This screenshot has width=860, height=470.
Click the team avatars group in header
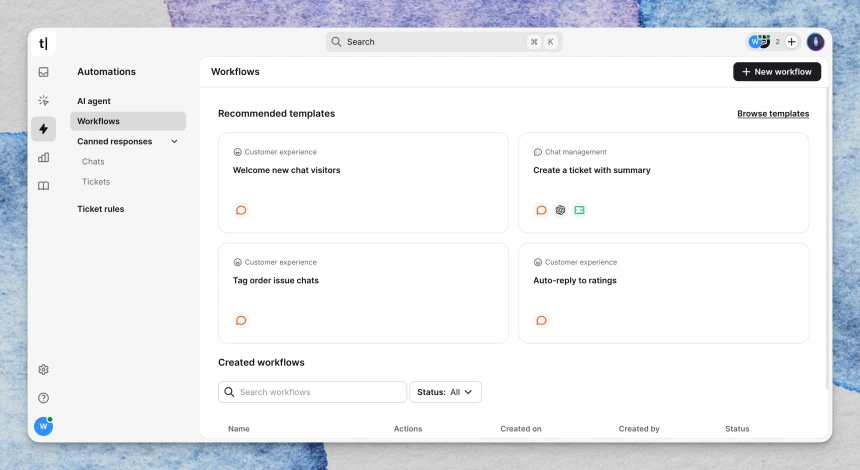760,42
